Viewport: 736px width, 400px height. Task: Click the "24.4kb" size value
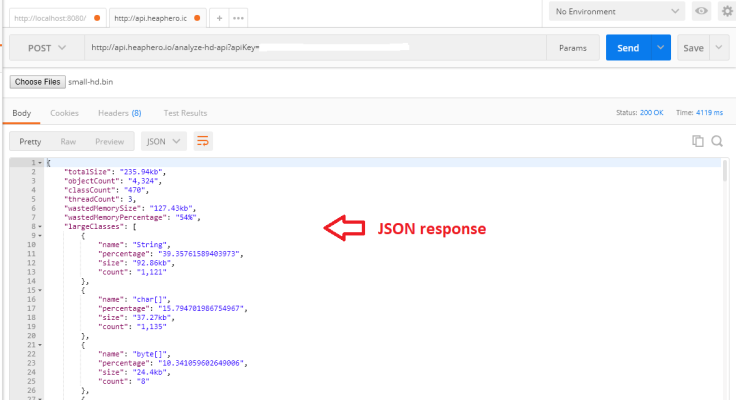(x=149, y=372)
